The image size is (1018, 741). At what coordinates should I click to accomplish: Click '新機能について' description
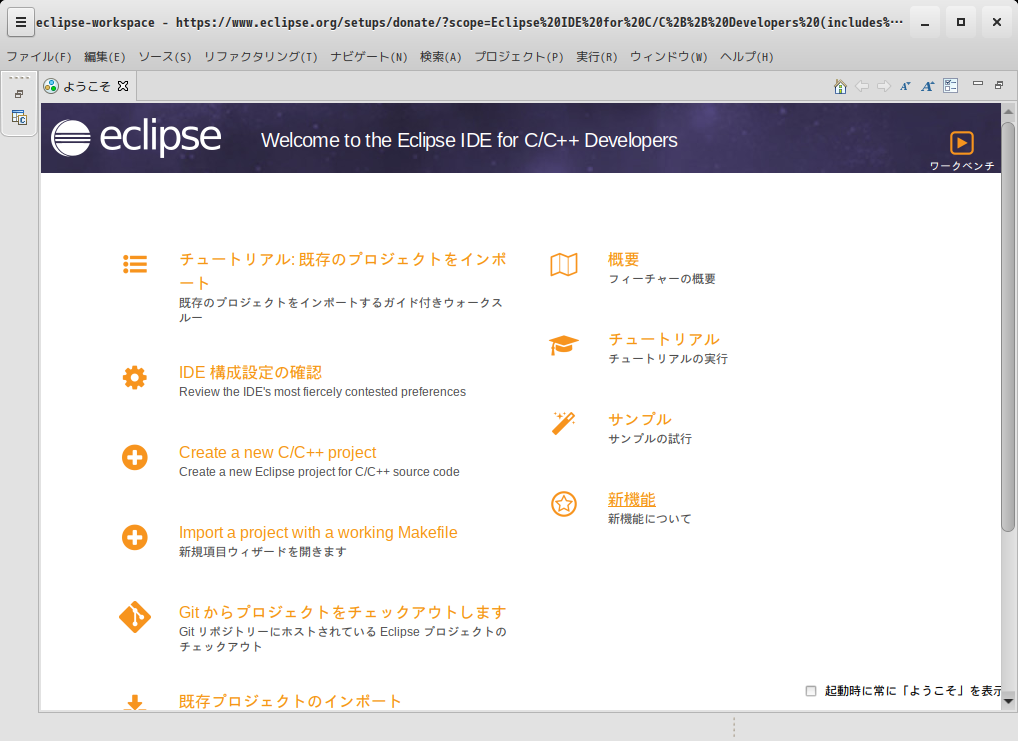click(650, 519)
